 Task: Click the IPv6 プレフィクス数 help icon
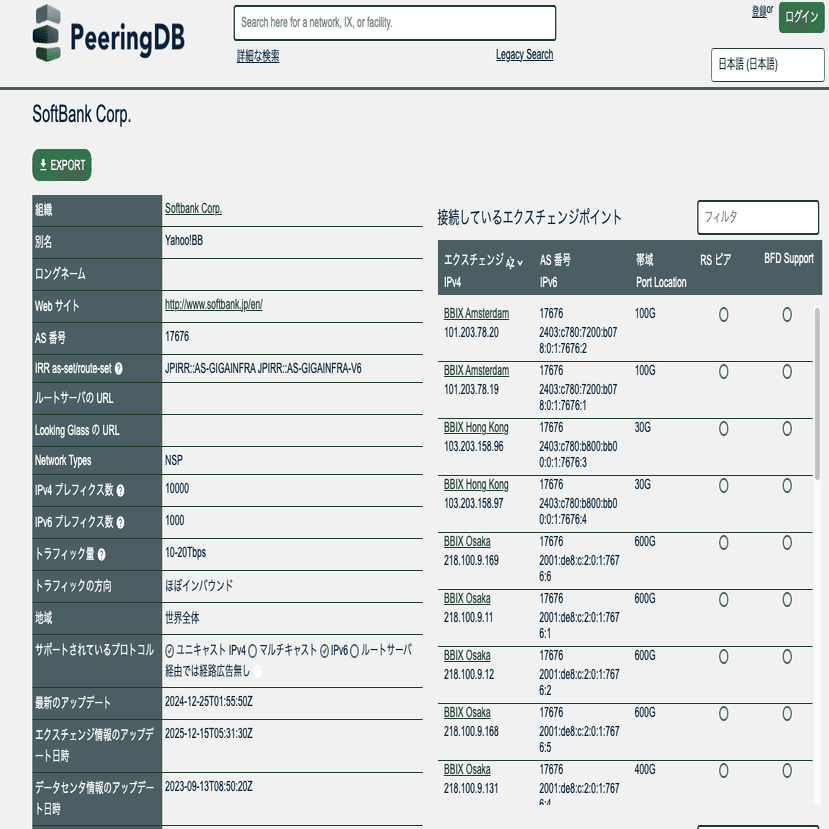click(x=121, y=521)
